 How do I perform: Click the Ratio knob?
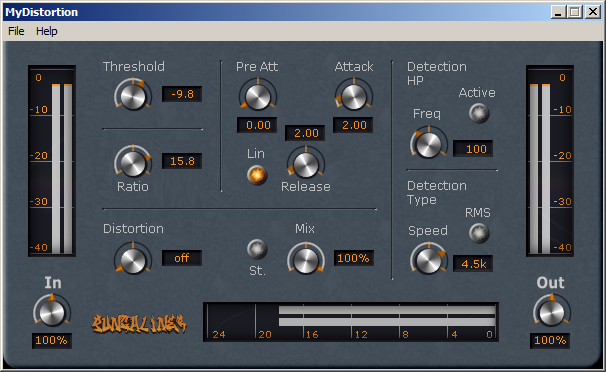[x=133, y=162]
